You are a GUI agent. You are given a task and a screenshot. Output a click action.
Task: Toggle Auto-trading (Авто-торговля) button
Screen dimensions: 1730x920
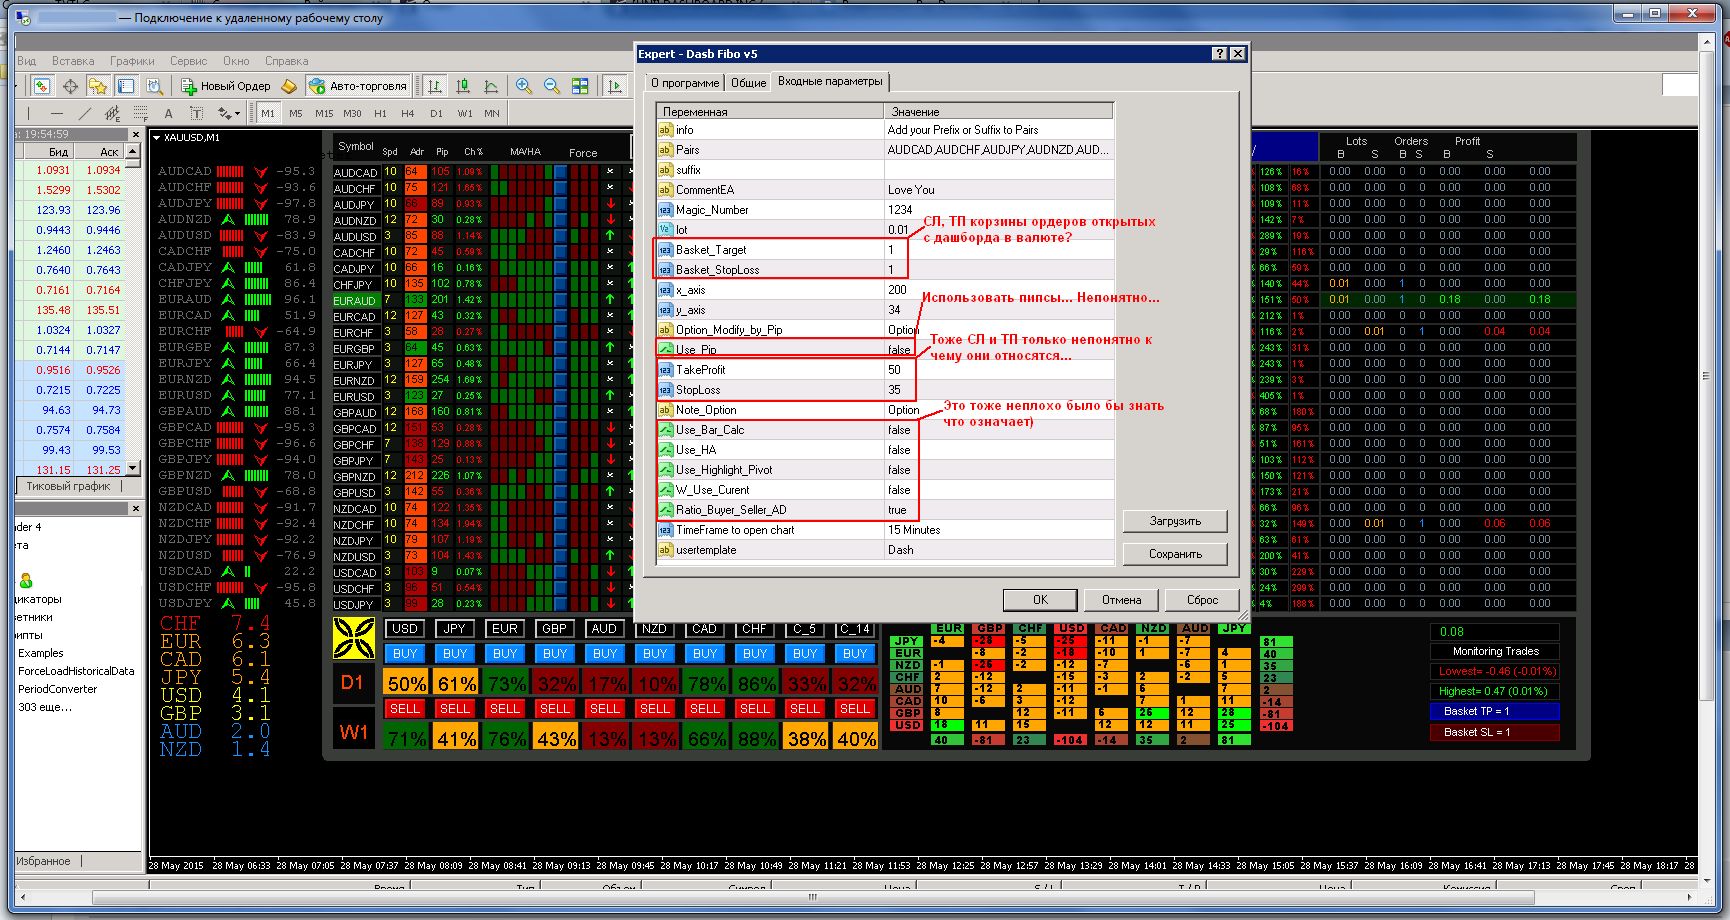pyautogui.click(x=358, y=86)
